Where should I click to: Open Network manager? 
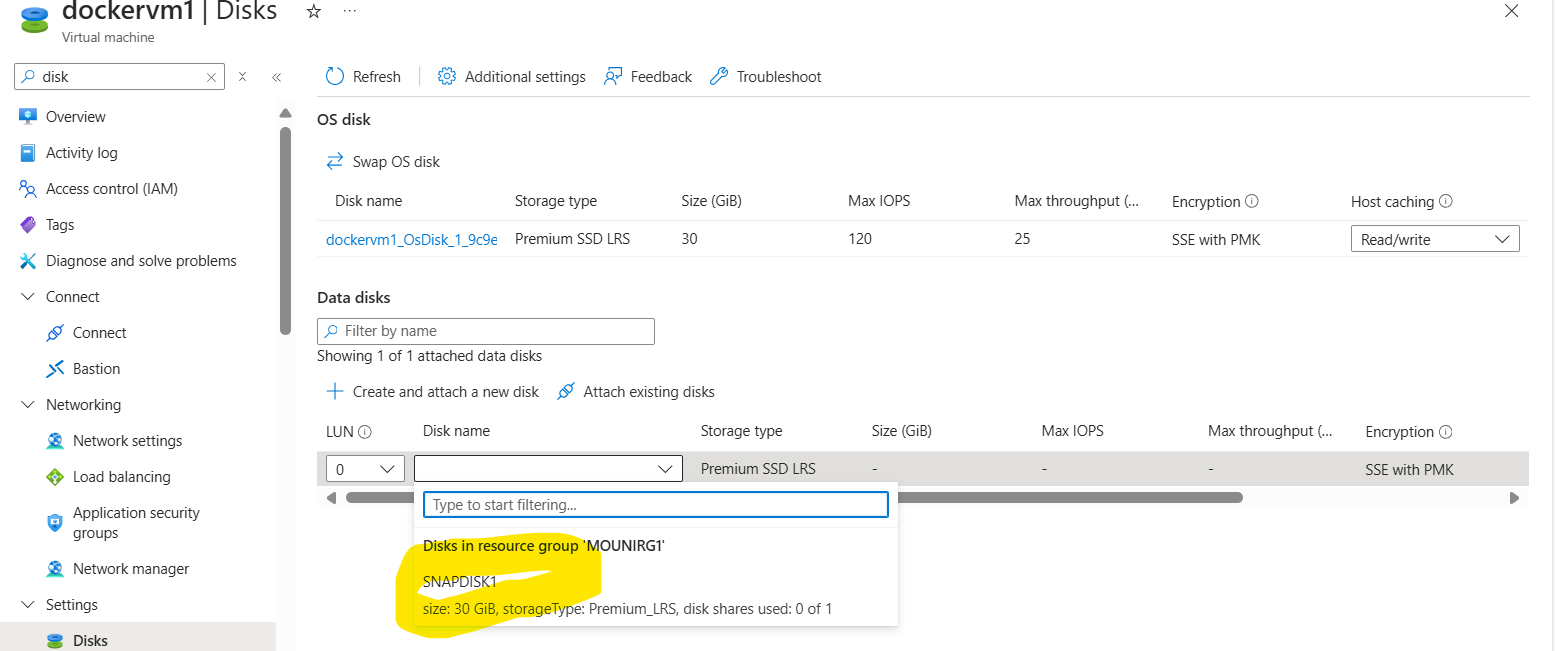point(130,569)
